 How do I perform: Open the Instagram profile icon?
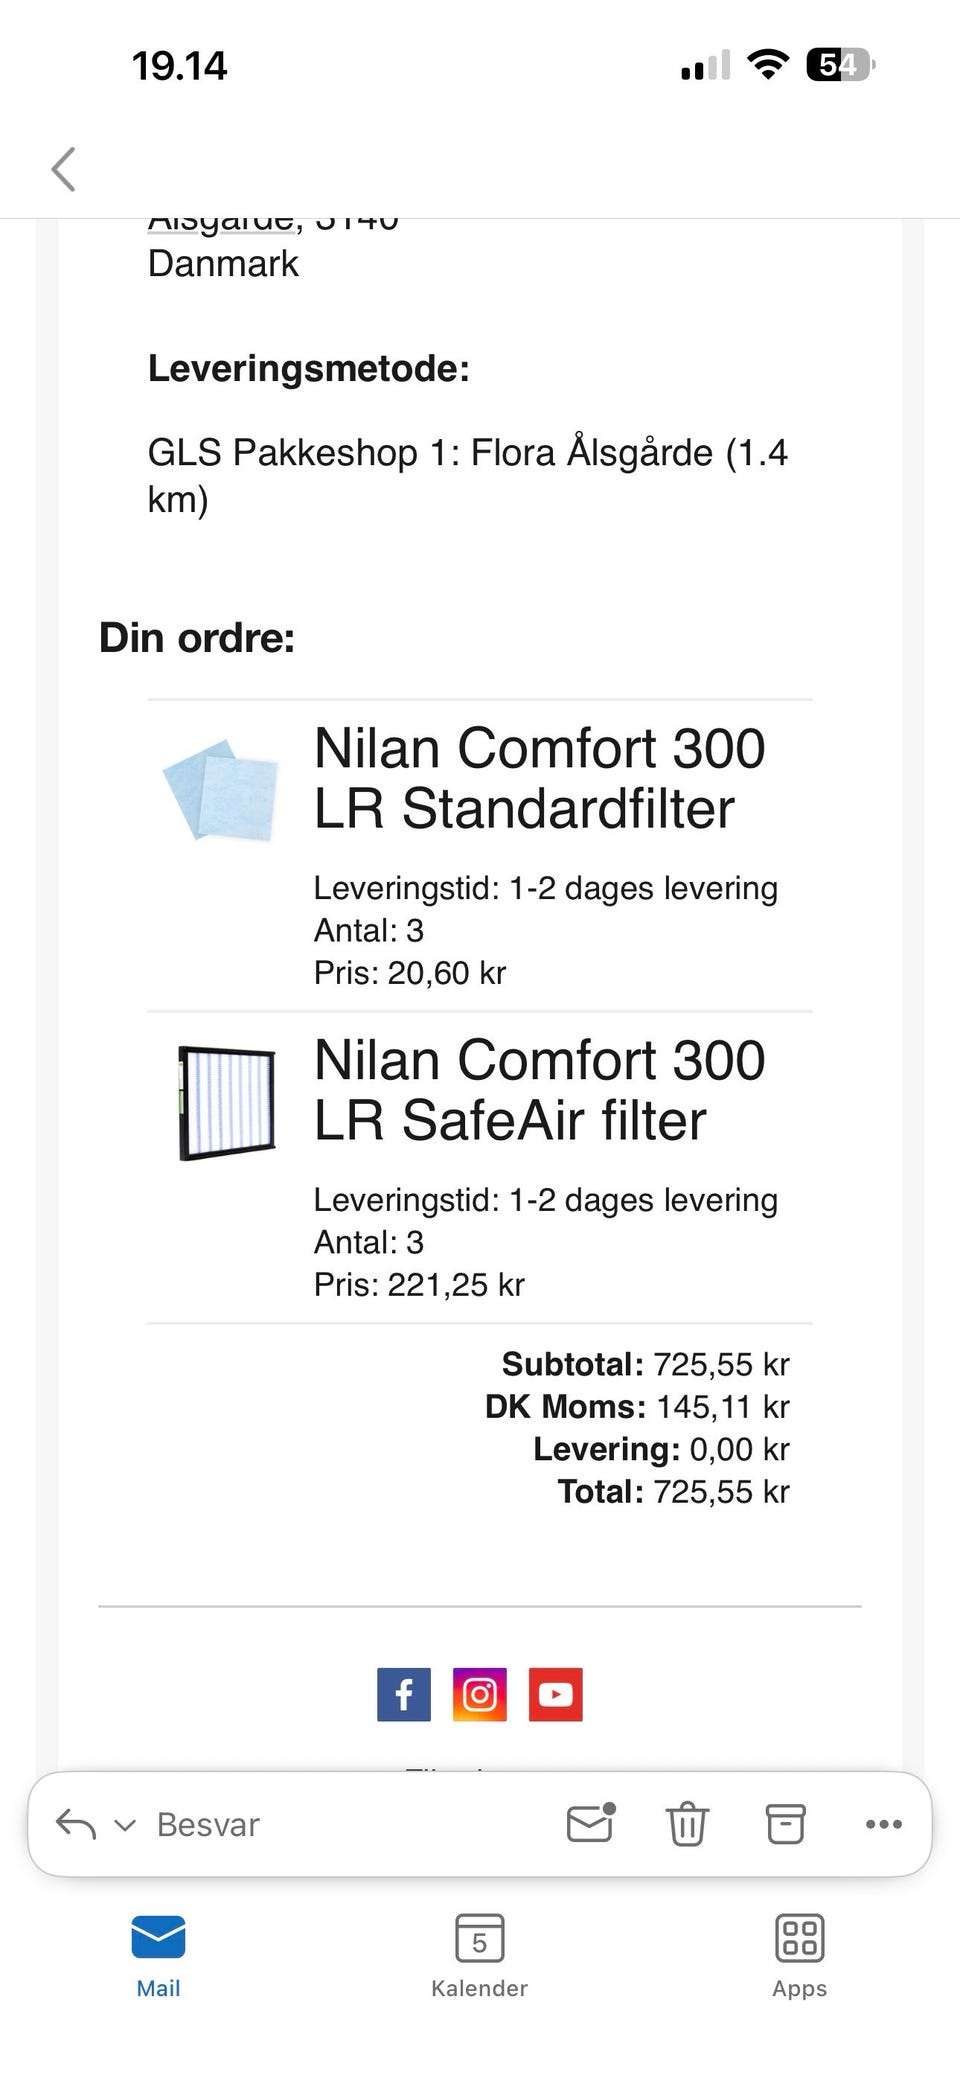(480, 1694)
